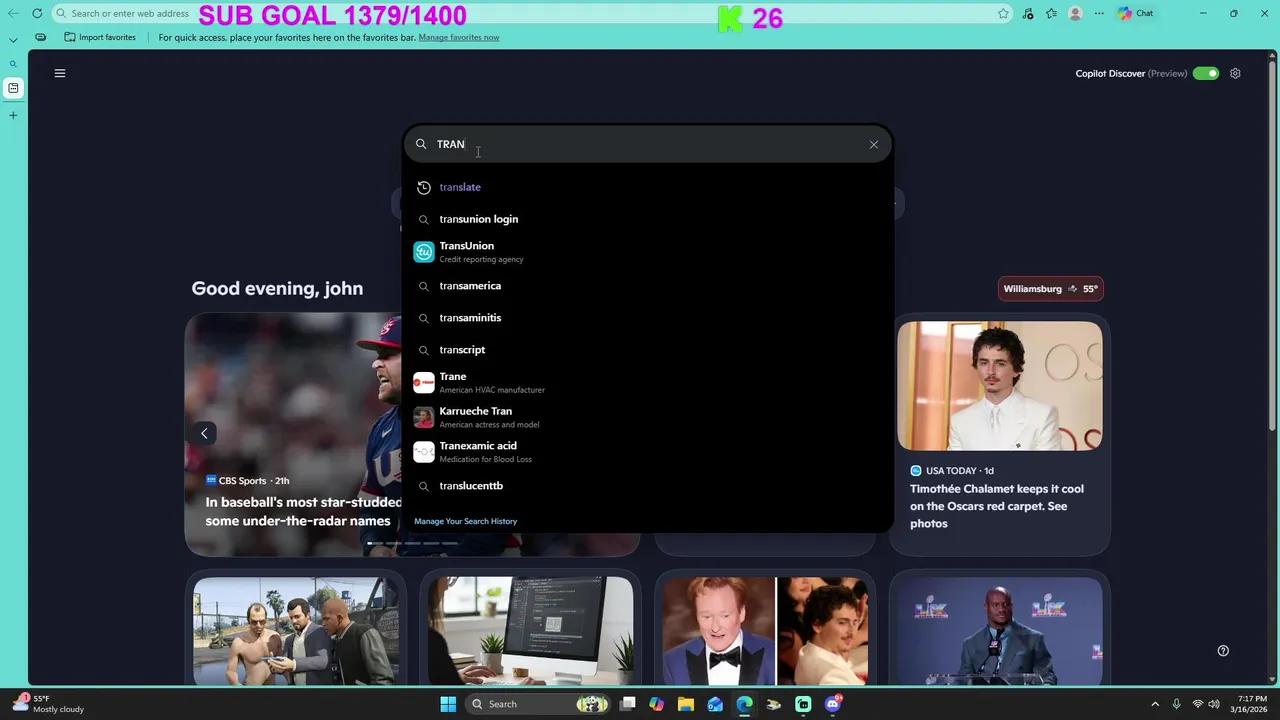Viewport: 1280px width, 720px height.
Task: Open weather widget 55°F Mostly cloudy
Action: point(49,704)
